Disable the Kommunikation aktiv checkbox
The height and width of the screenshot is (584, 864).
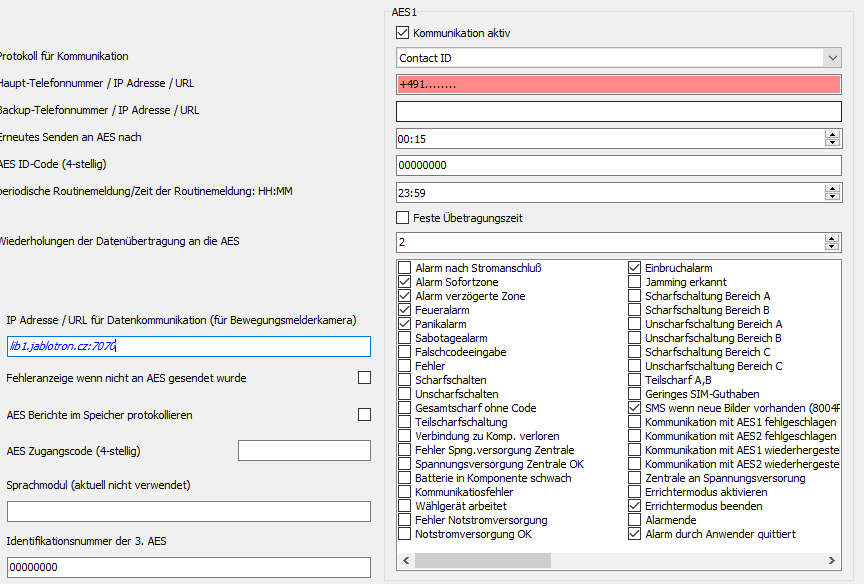point(404,33)
